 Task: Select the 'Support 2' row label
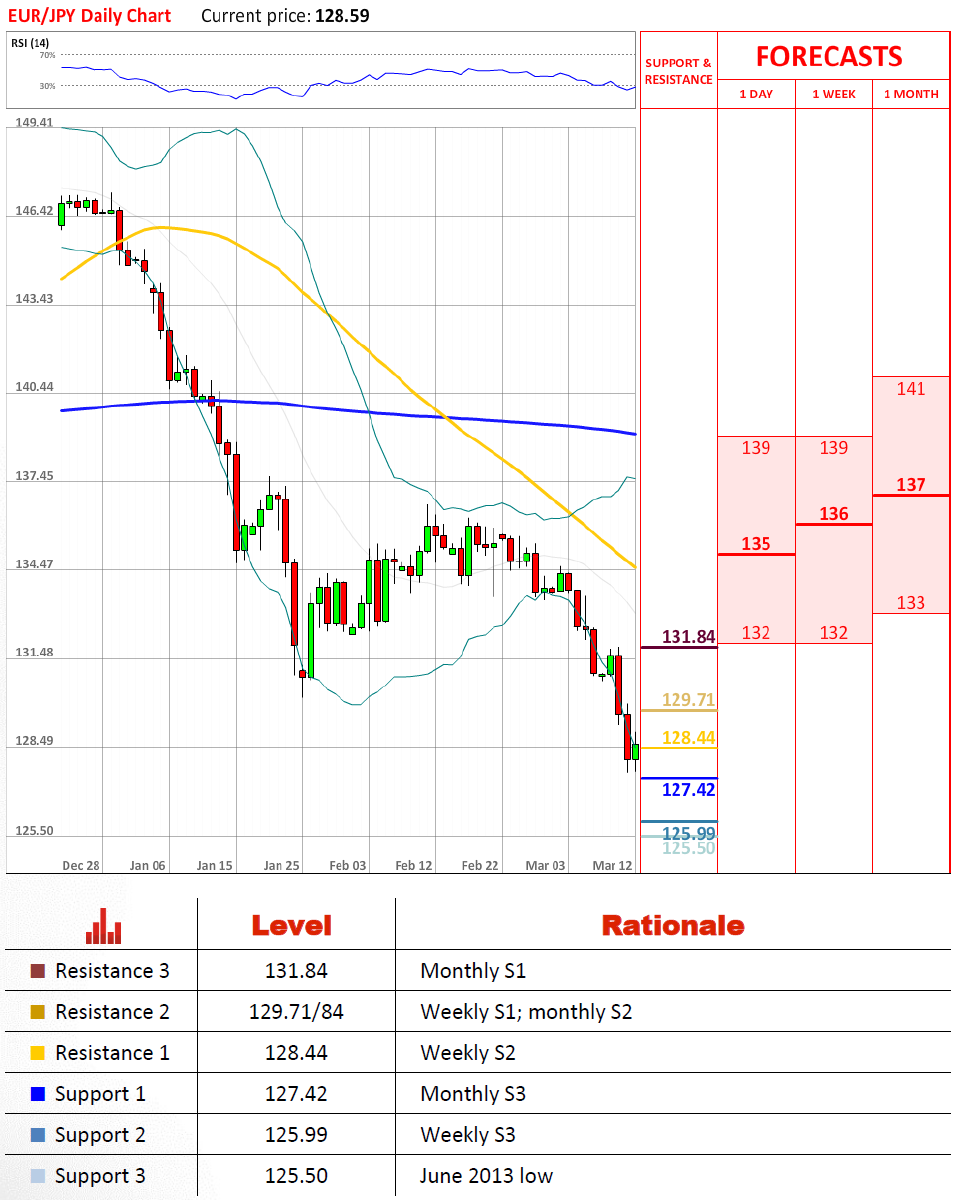100,1135
